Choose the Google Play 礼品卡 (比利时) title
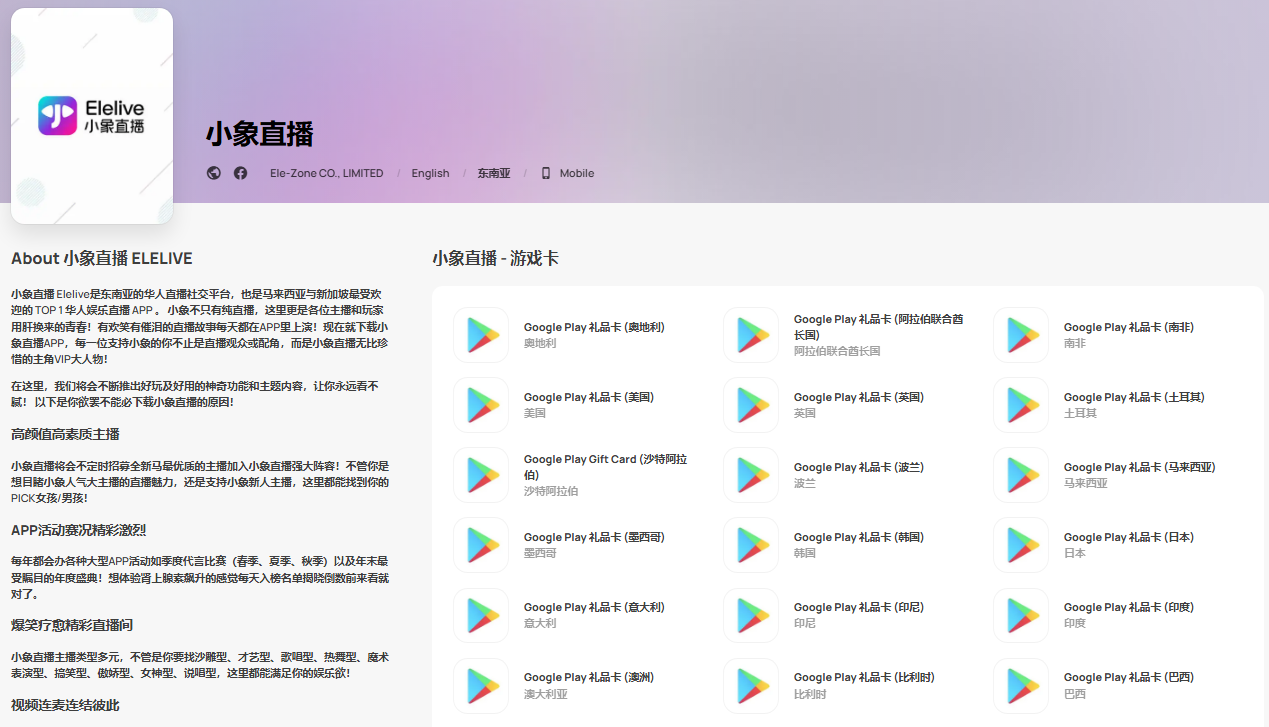This screenshot has width=1269, height=727. [x=864, y=677]
